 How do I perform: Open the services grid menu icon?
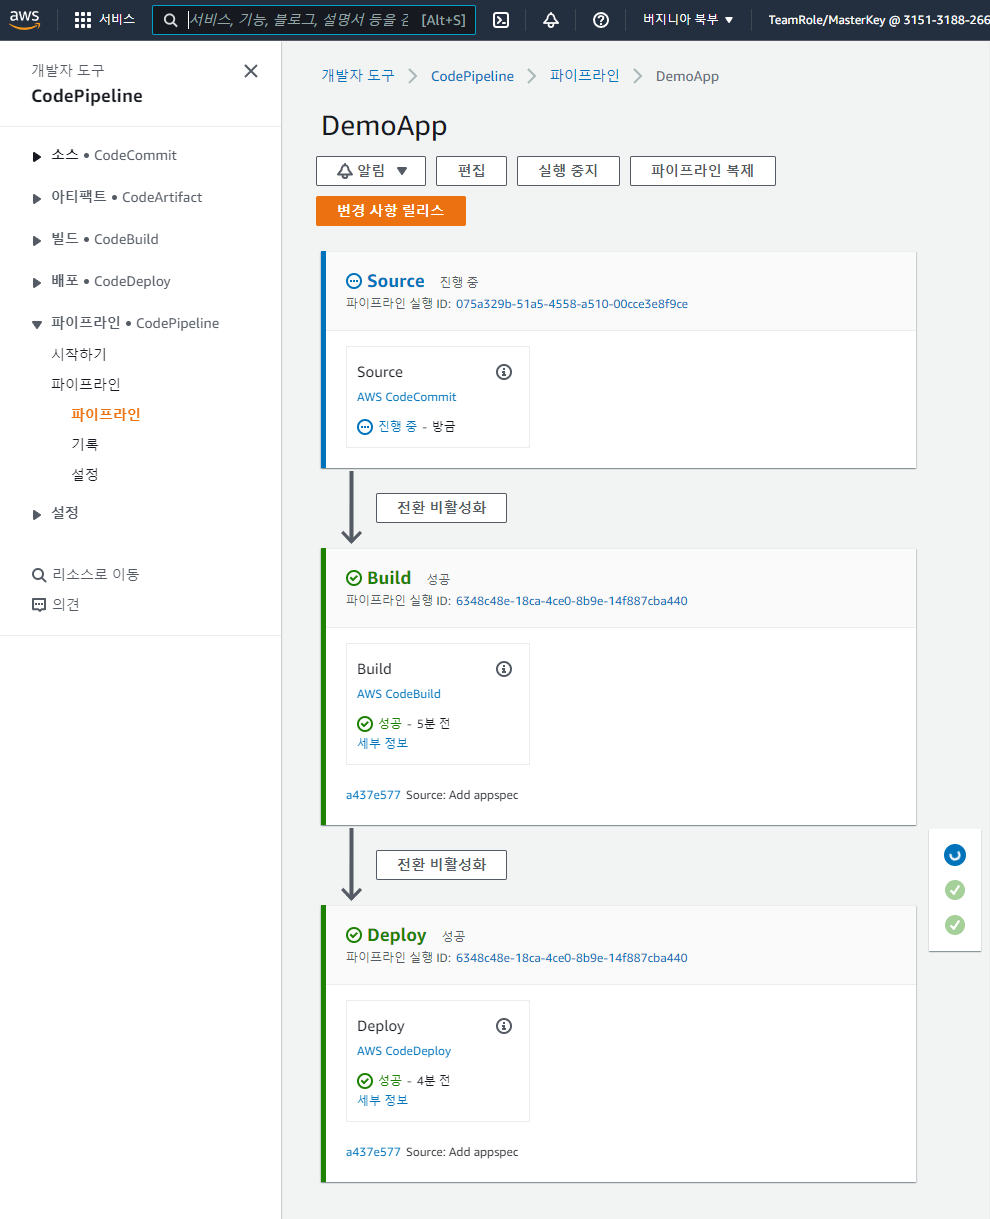[x=83, y=20]
